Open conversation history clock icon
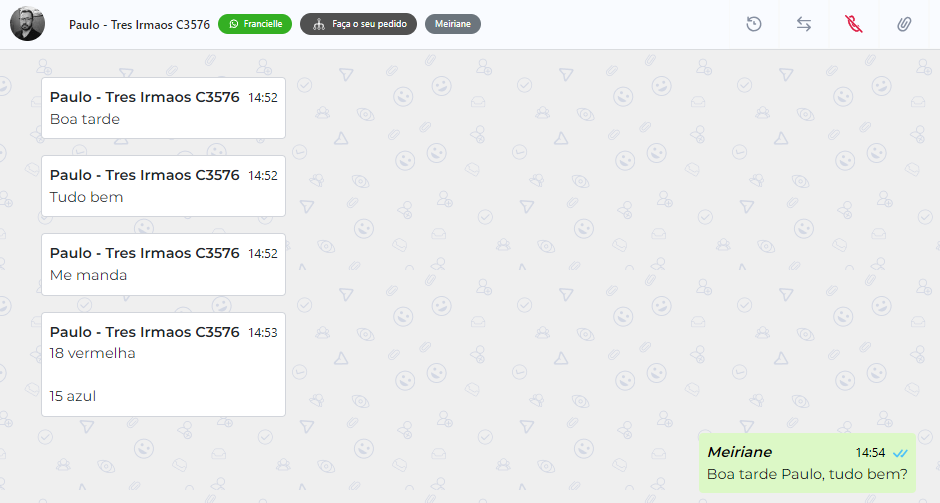The height and width of the screenshot is (503, 940). (x=754, y=24)
